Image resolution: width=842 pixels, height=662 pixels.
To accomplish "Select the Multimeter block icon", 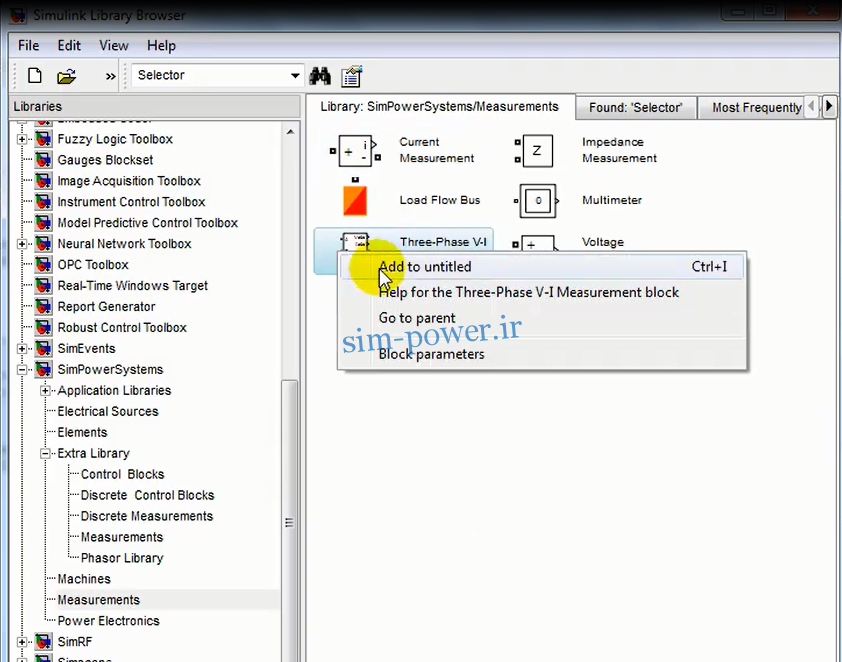I will click(x=536, y=201).
